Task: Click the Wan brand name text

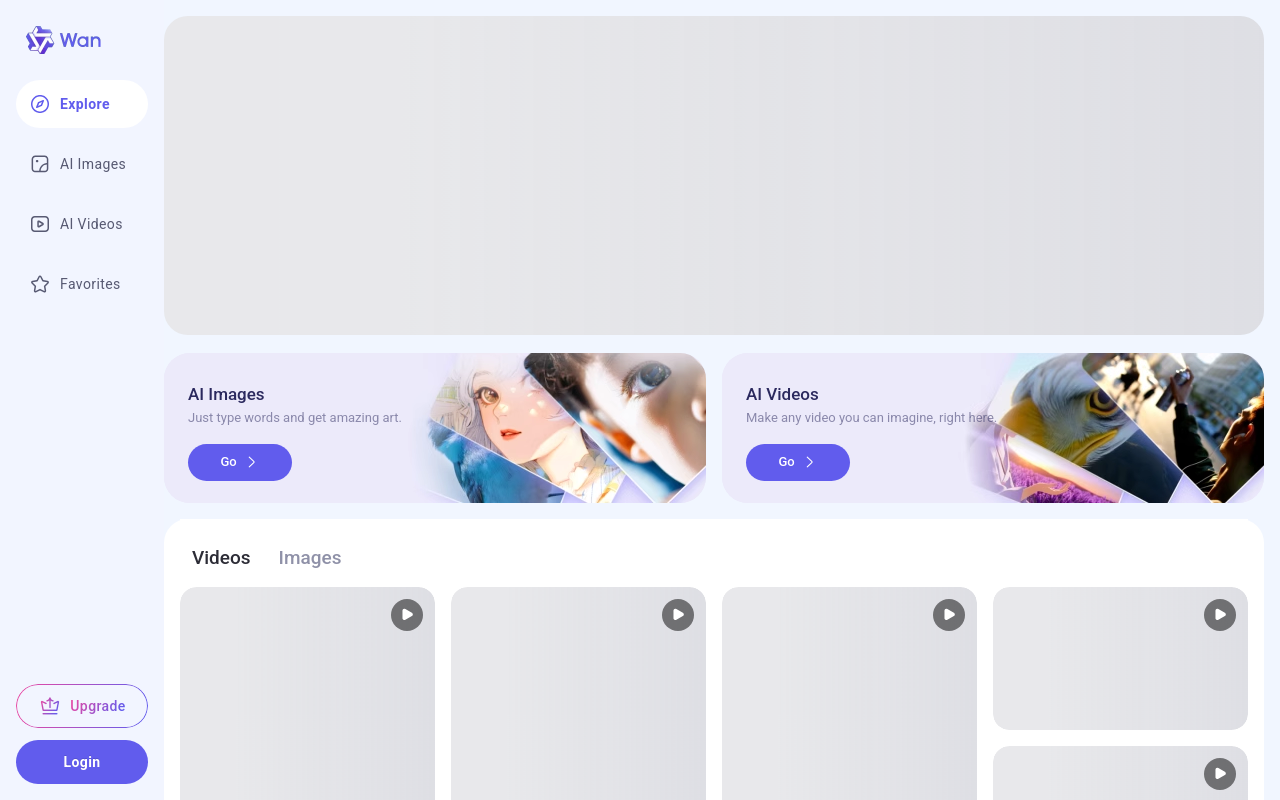Action: click(80, 40)
